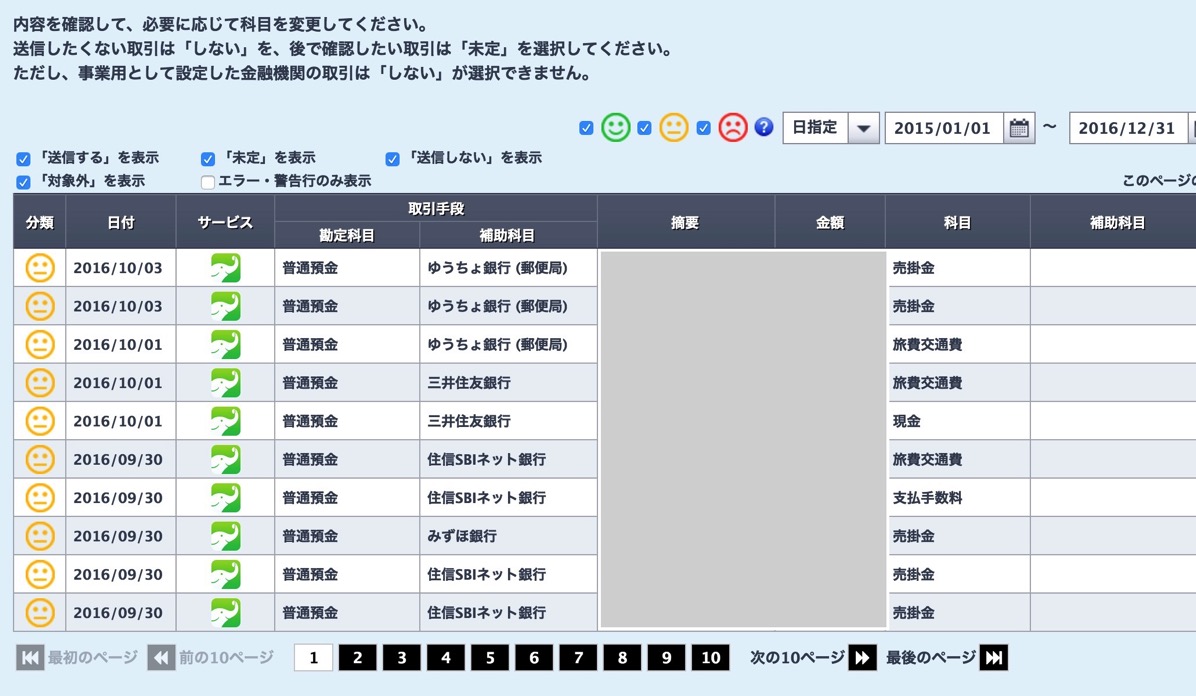Toggle the 「送信する」を表示 checkbox
The width and height of the screenshot is (1196, 696).
[23, 159]
